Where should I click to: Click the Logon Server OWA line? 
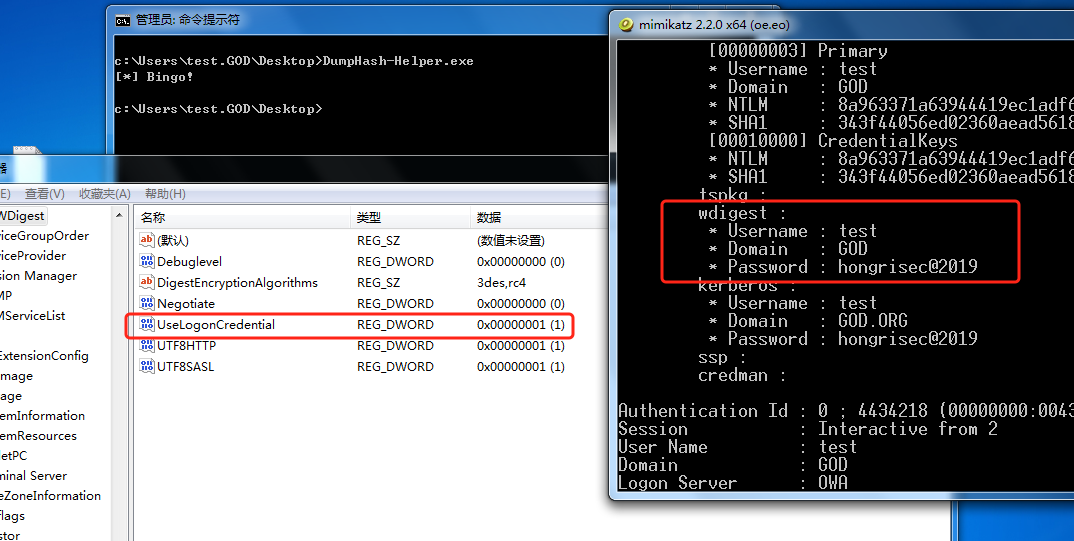coord(733,483)
